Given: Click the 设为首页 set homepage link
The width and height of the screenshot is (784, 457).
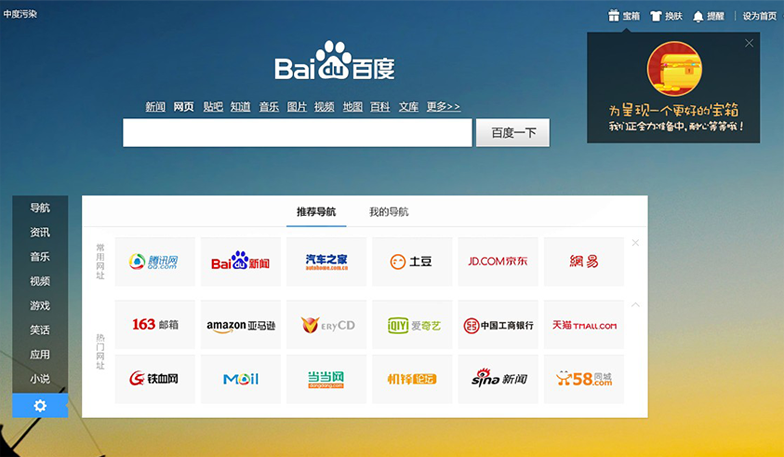Looking at the screenshot, I should (758, 16).
